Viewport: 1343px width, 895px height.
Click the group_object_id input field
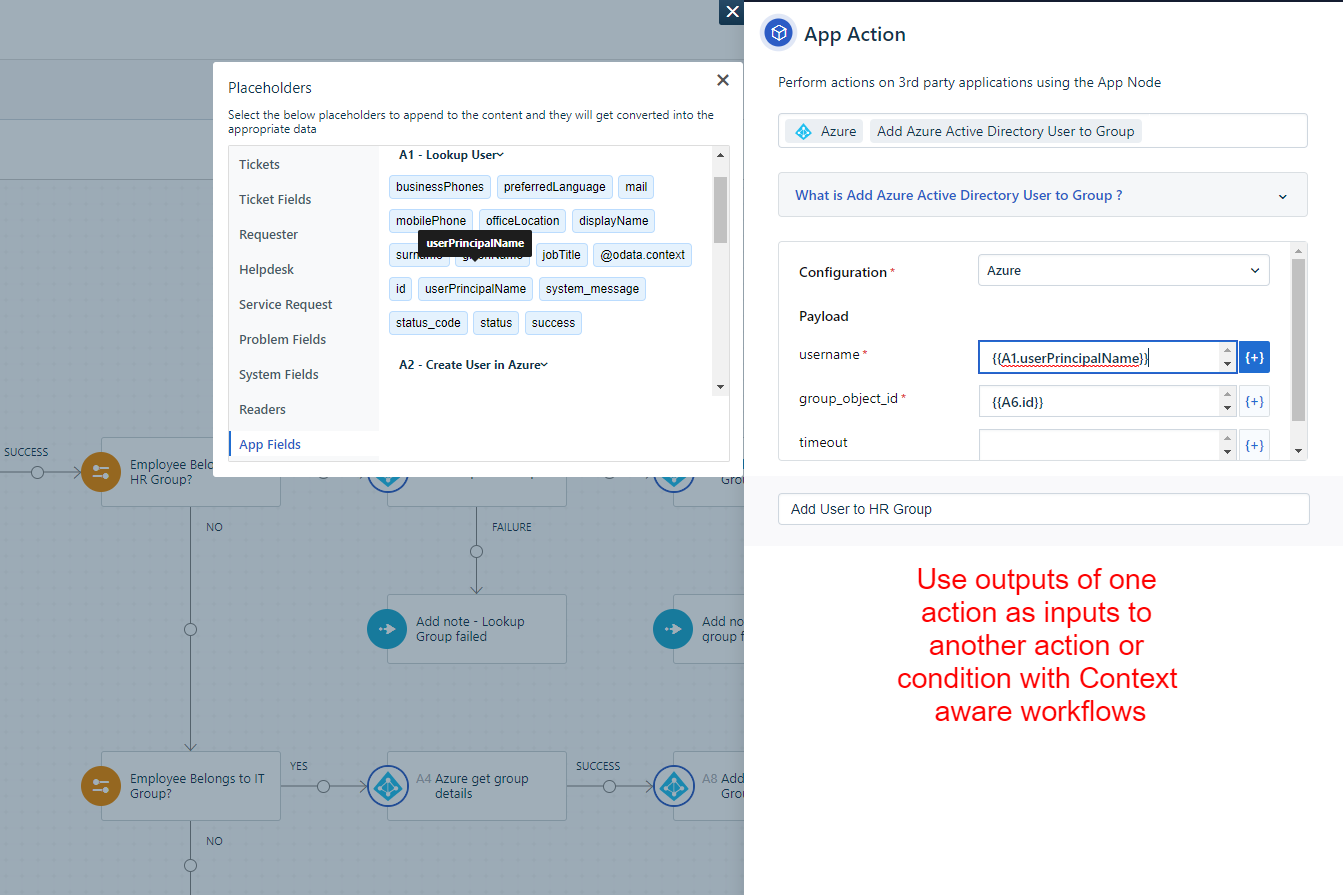pos(1107,401)
